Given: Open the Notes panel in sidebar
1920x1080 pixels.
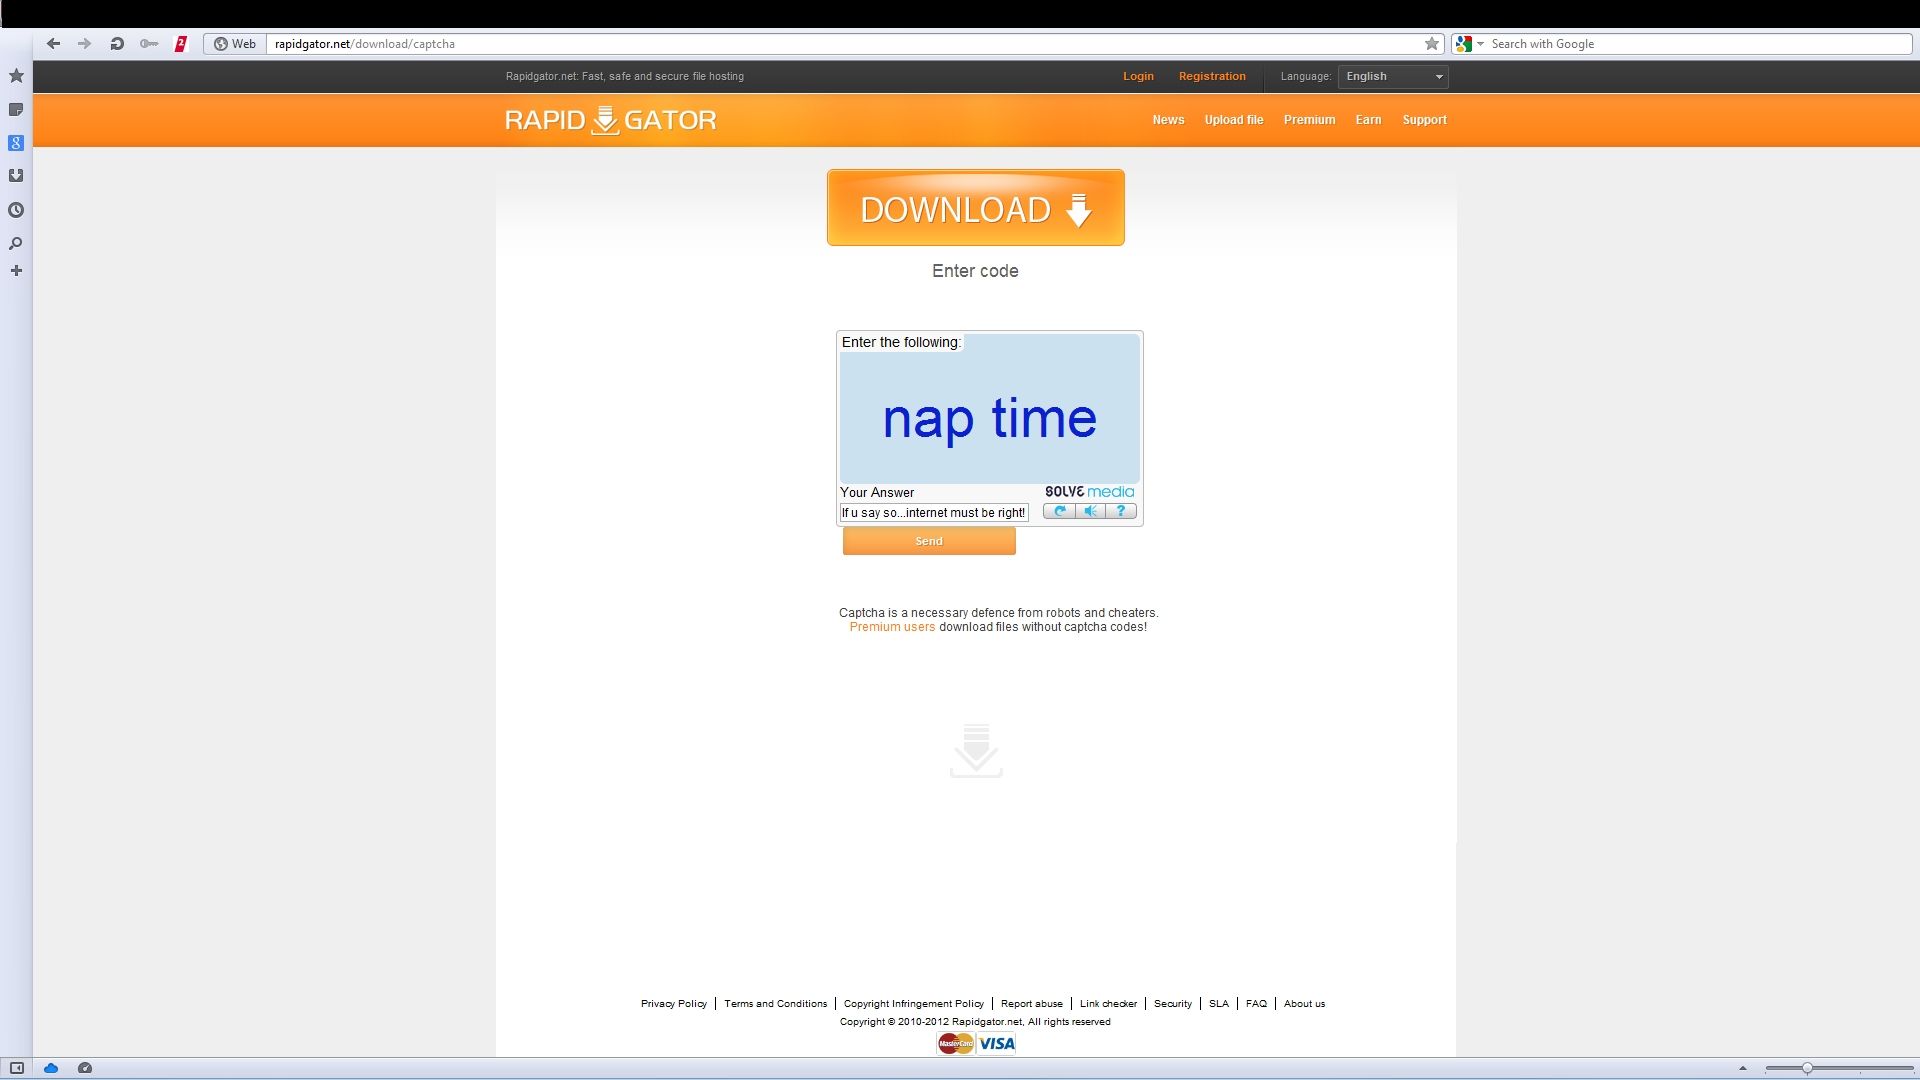Looking at the screenshot, I should [16, 110].
